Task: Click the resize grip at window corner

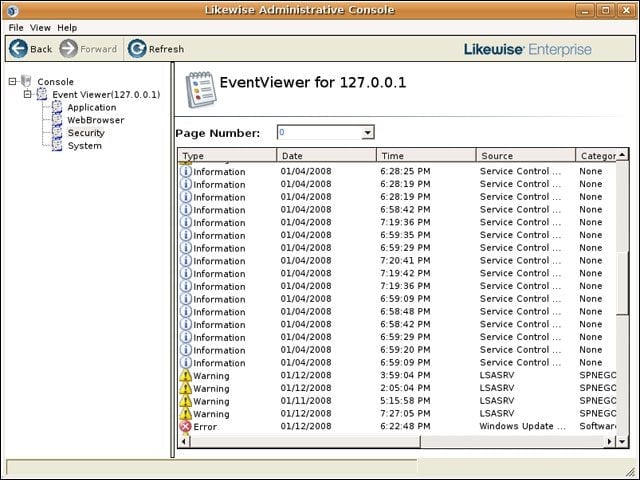Action: coord(630,471)
